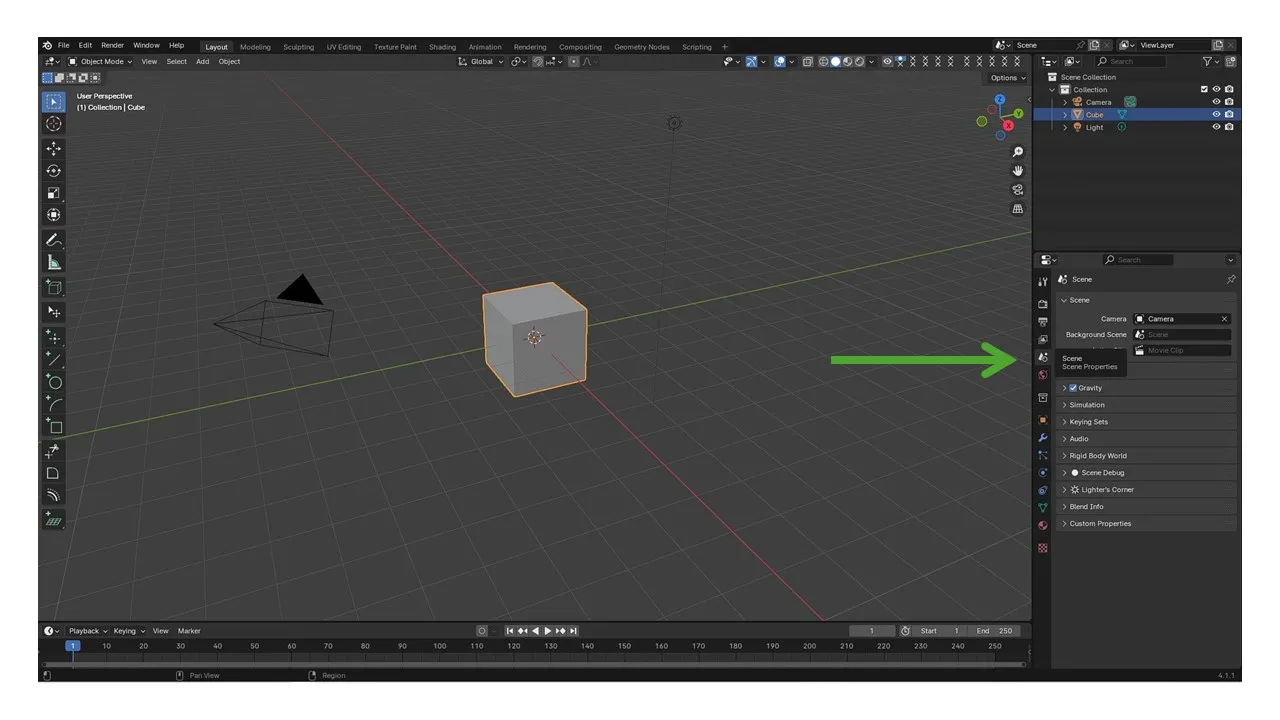Screen dimensions: 1280x720
Task: Select the Move tool in the toolbar
Action: click(x=53, y=147)
